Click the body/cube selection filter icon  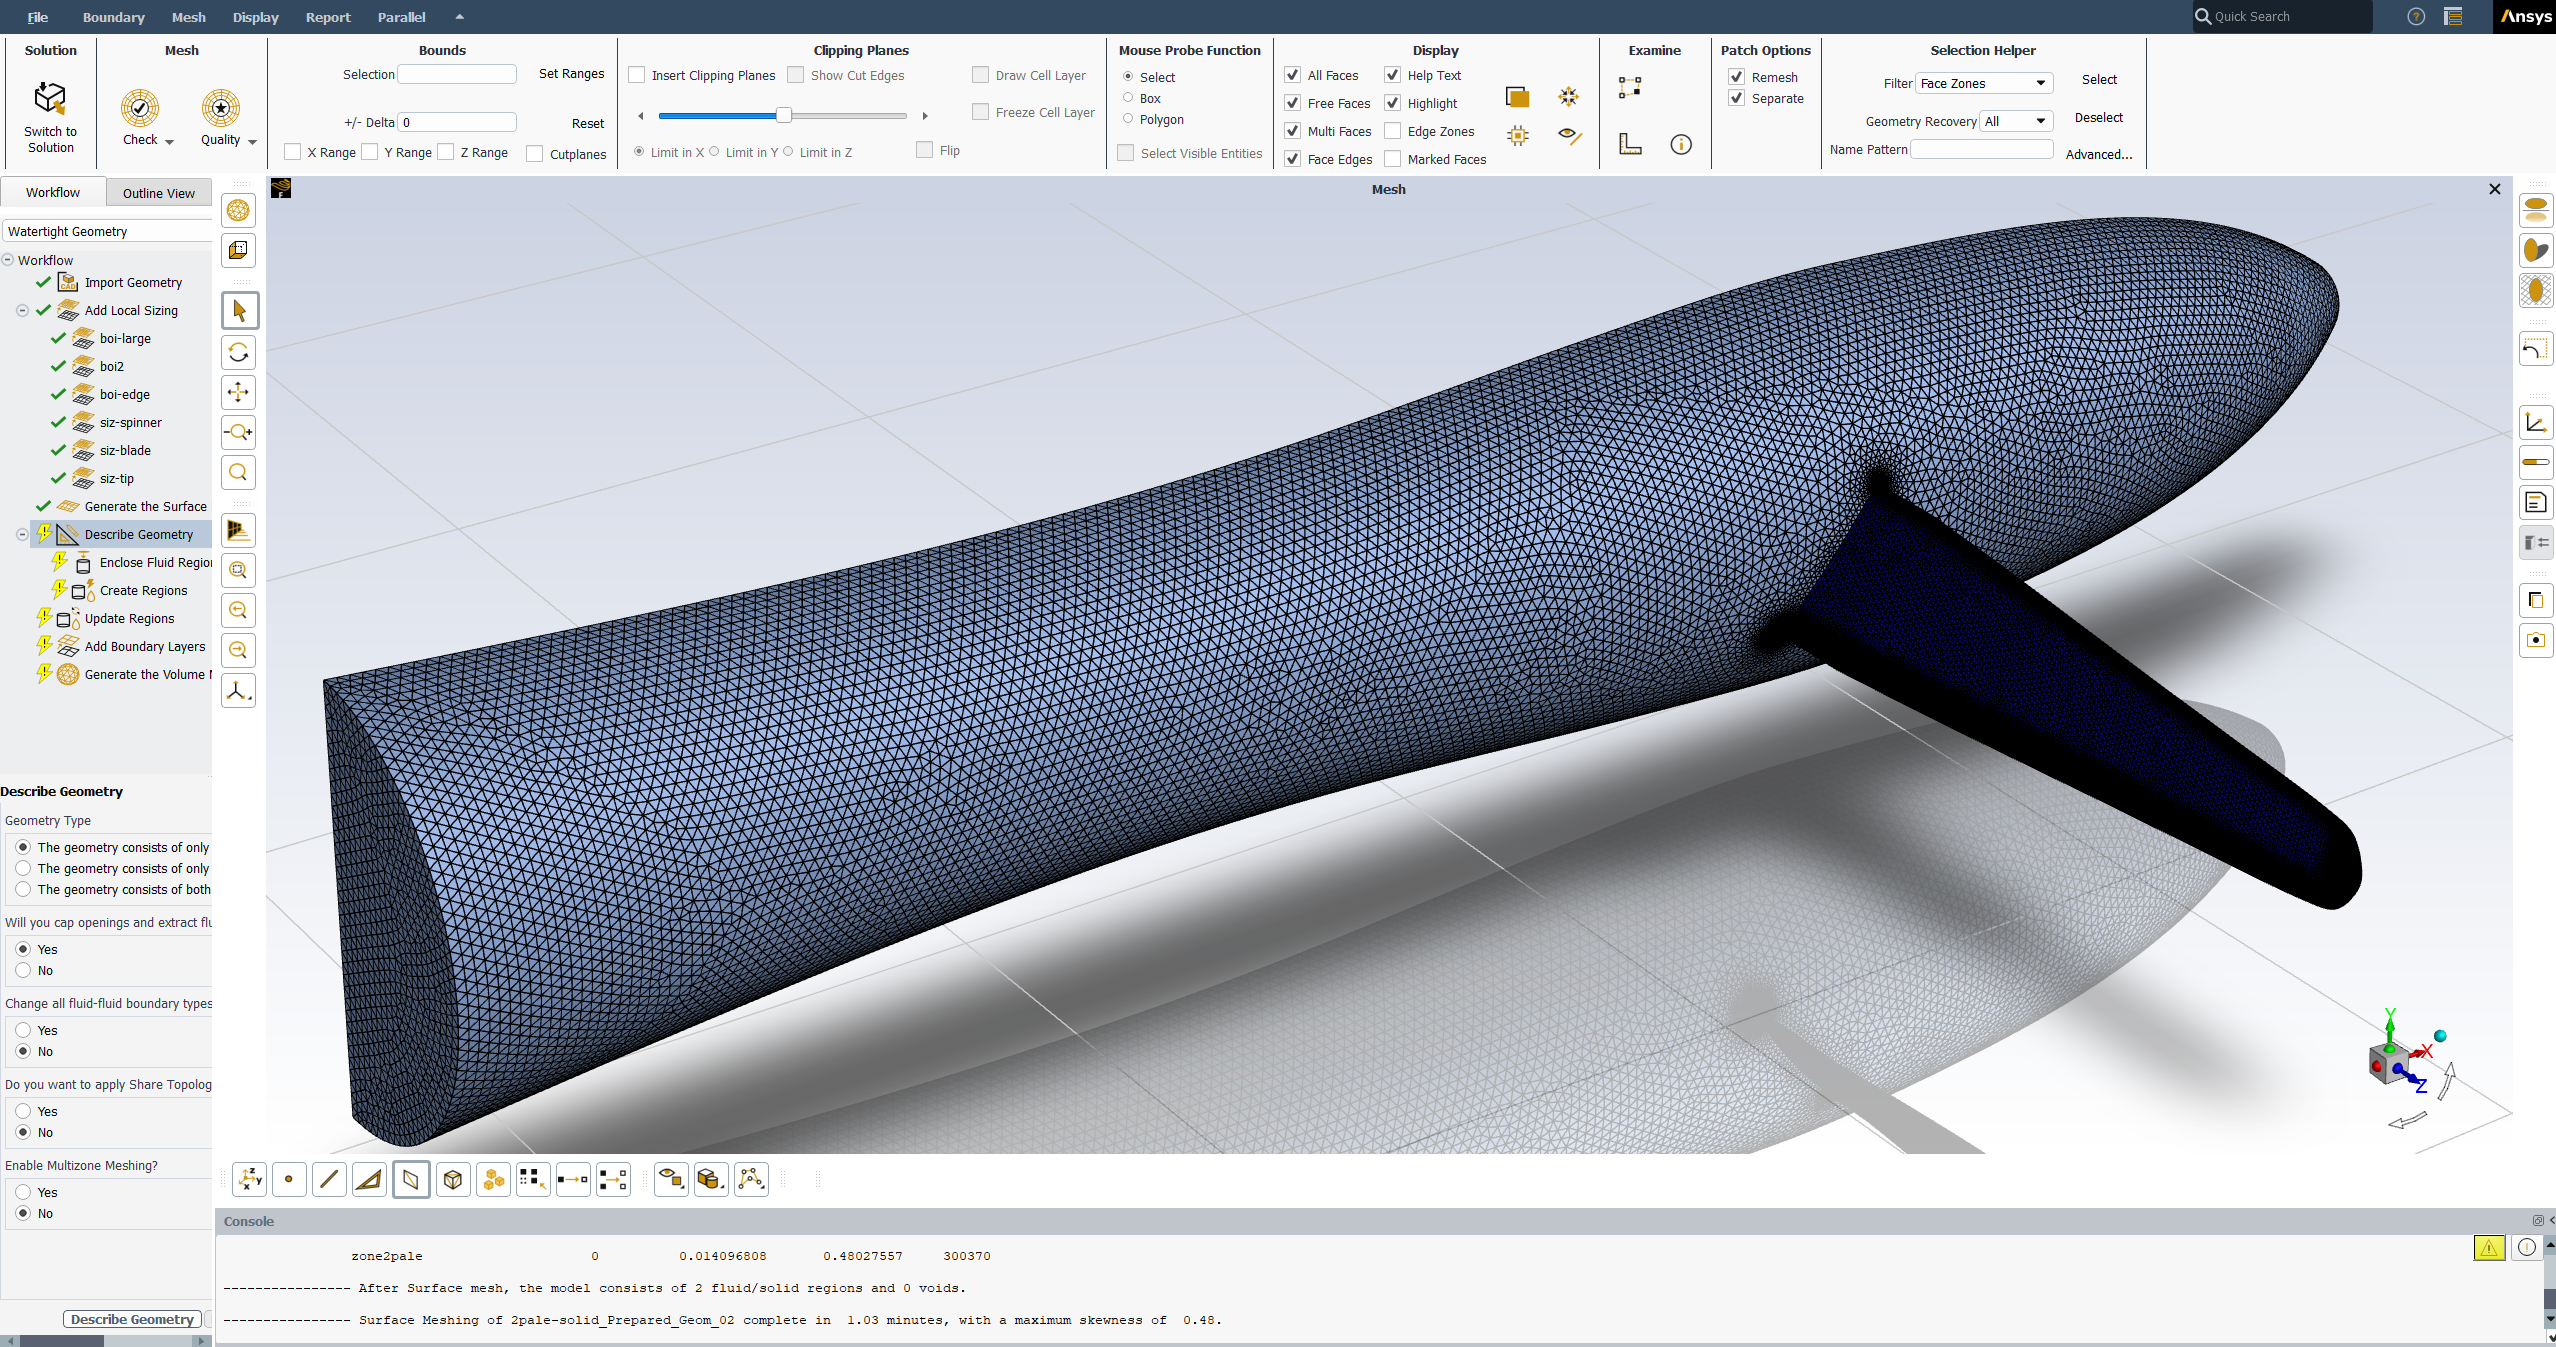click(453, 1179)
